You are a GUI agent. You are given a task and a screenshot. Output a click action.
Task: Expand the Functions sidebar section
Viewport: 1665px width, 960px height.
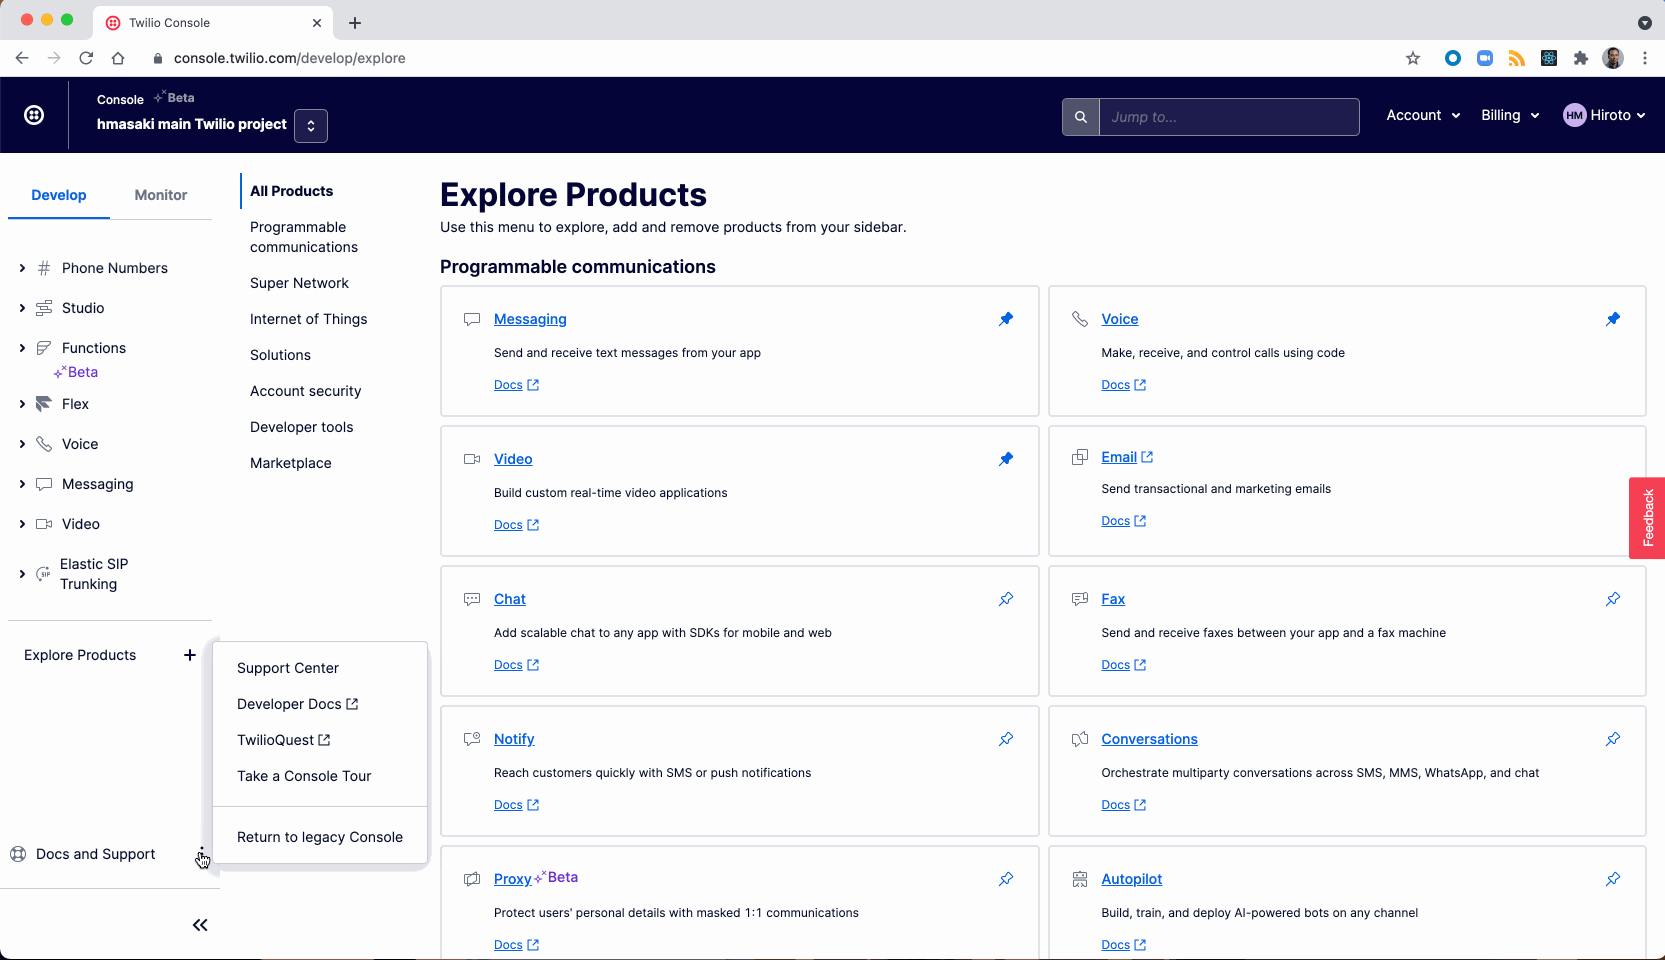click(22, 348)
